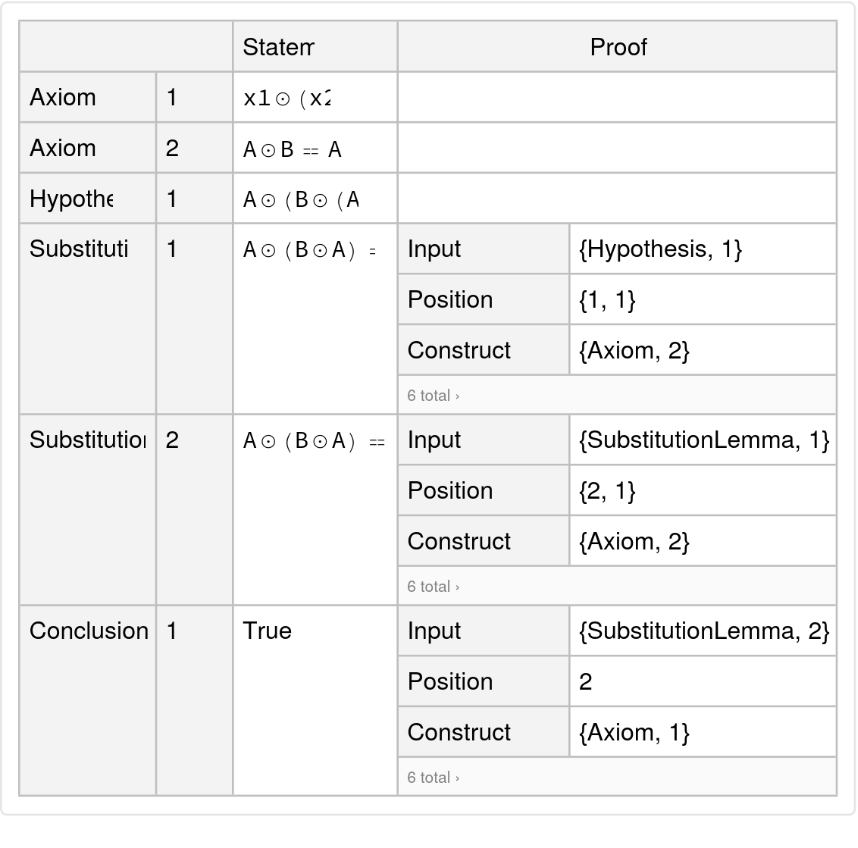Click the {SubstitutionLemma, 2} input value
The height and width of the screenshot is (848, 858).
click(x=703, y=631)
